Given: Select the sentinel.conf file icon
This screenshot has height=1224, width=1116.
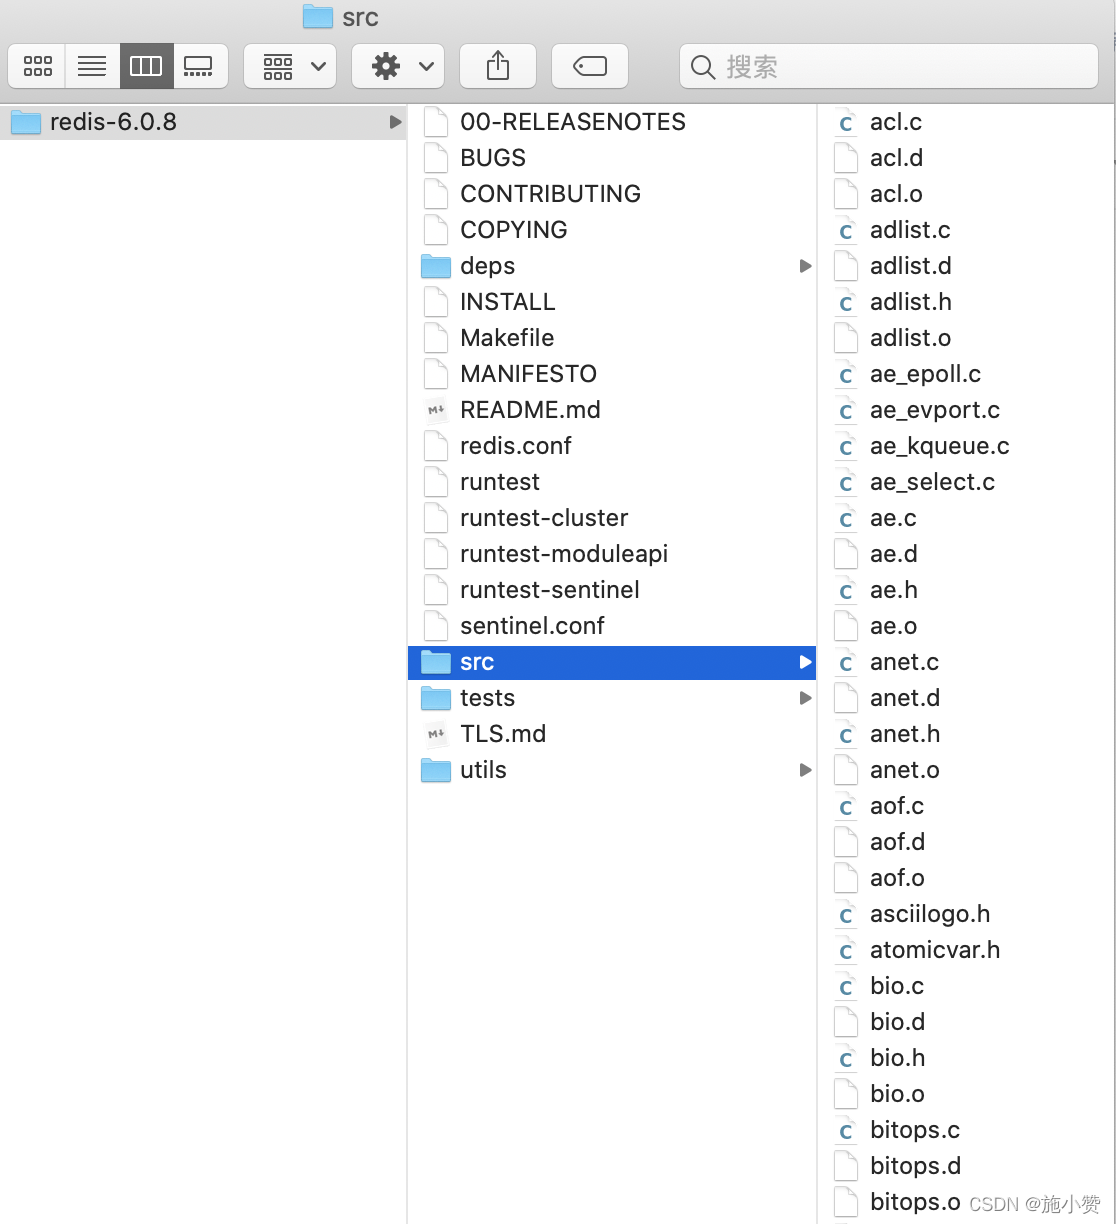Looking at the screenshot, I should [436, 626].
